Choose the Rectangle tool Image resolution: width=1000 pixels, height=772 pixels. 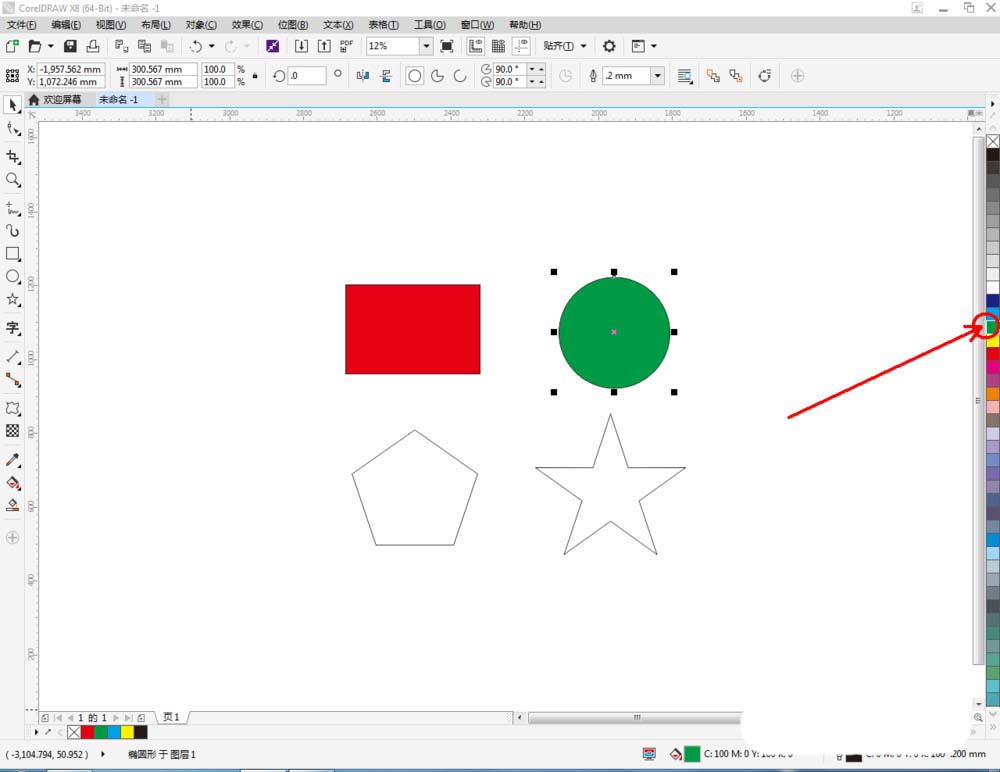pos(13,254)
